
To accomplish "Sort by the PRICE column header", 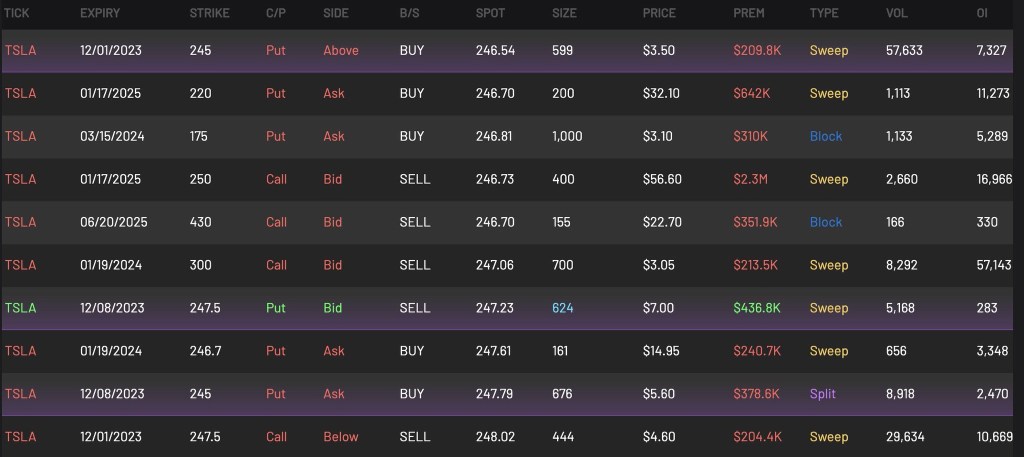I will 659,13.
